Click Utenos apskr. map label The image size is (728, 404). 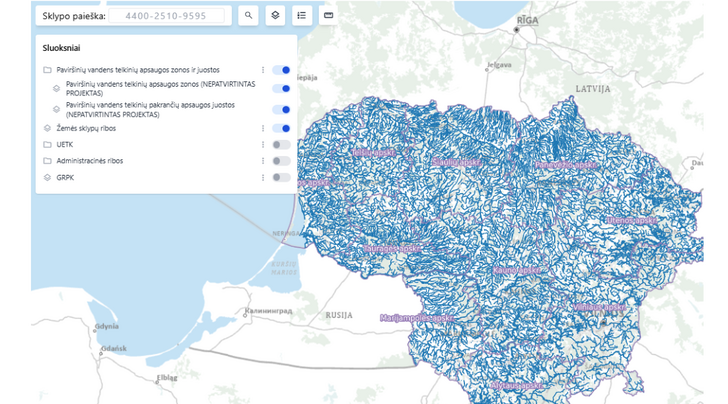[x=632, y=220]
